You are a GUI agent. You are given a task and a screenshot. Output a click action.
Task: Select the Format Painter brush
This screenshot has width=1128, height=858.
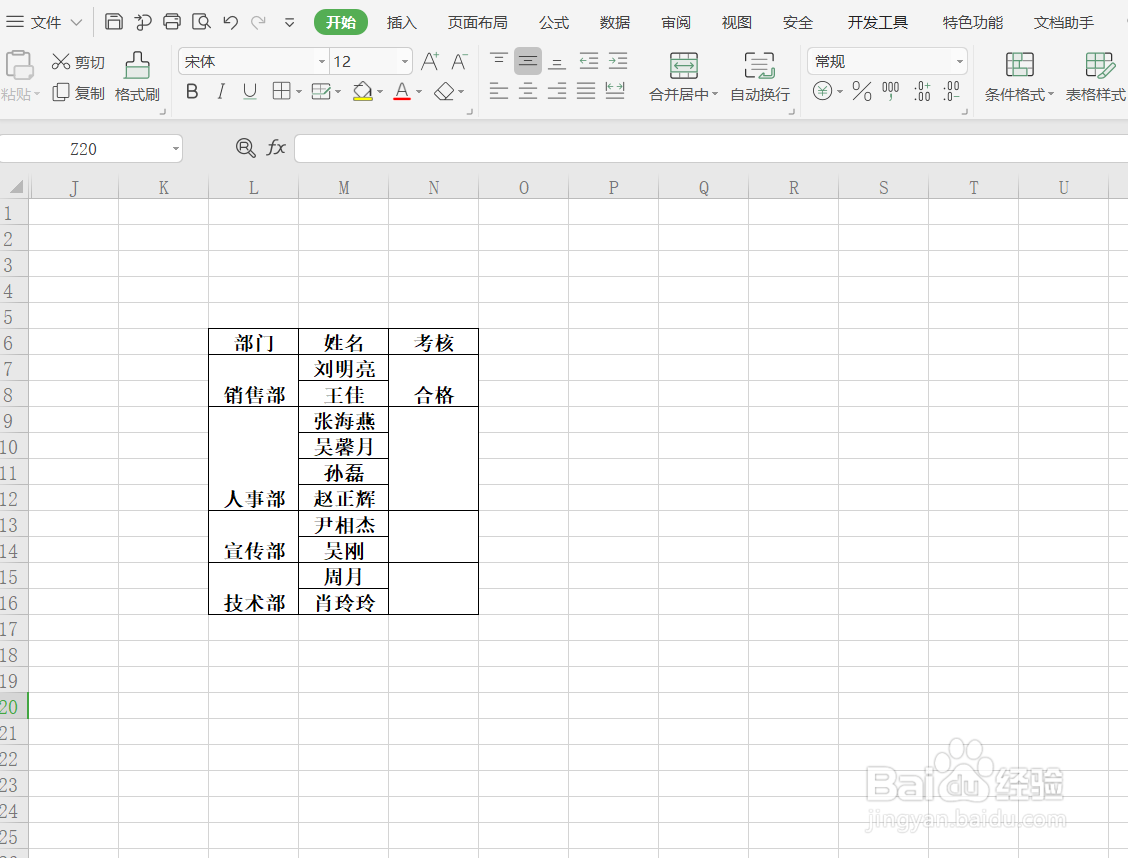click(x=137, y=76)
